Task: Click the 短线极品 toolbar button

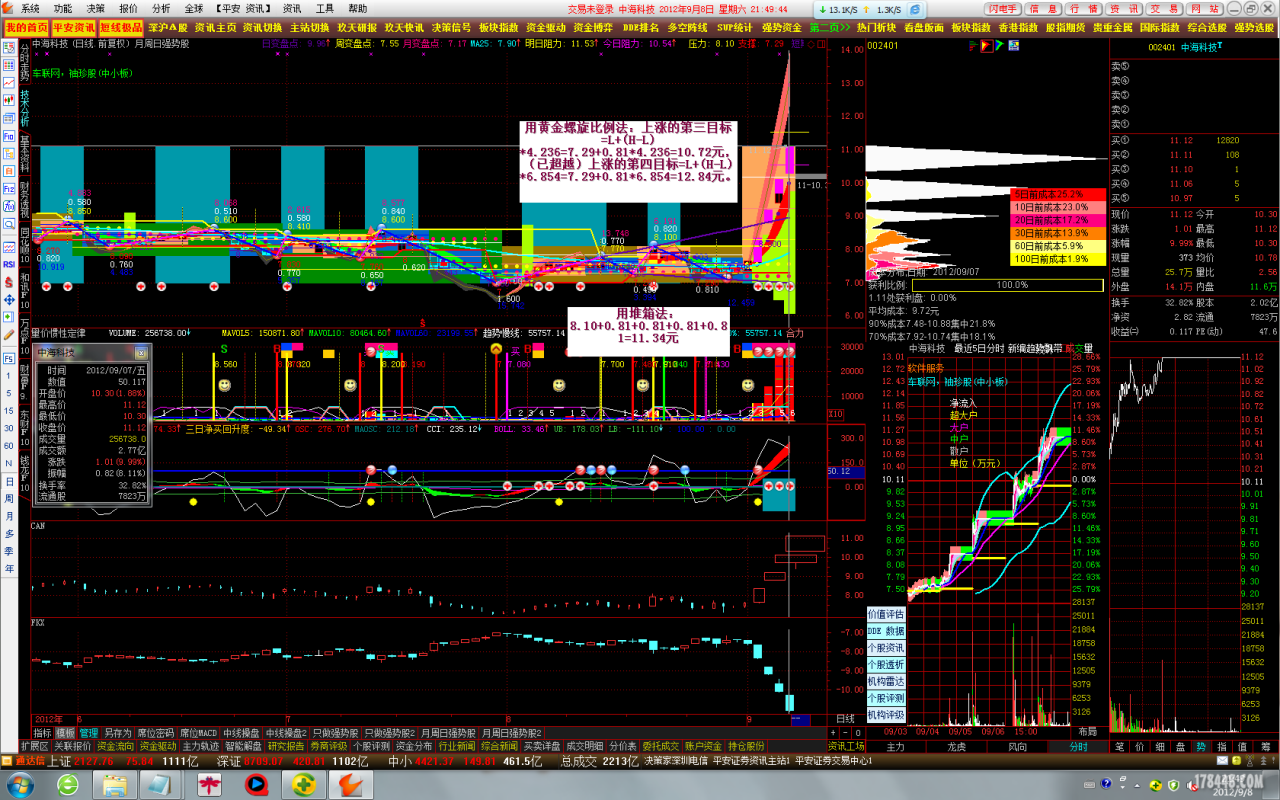Action: point(121,27)
